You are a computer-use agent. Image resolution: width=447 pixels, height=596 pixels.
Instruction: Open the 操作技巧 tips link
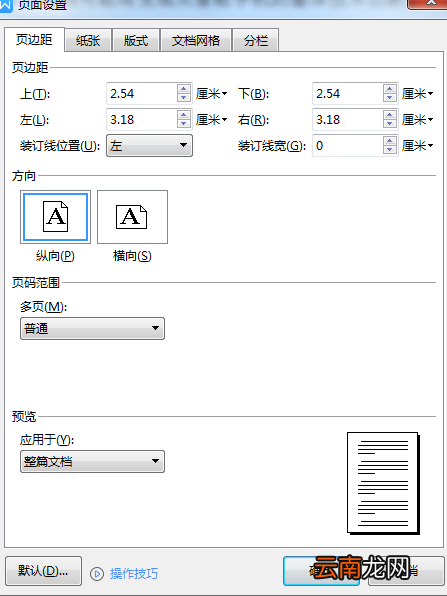pos(134,574)
